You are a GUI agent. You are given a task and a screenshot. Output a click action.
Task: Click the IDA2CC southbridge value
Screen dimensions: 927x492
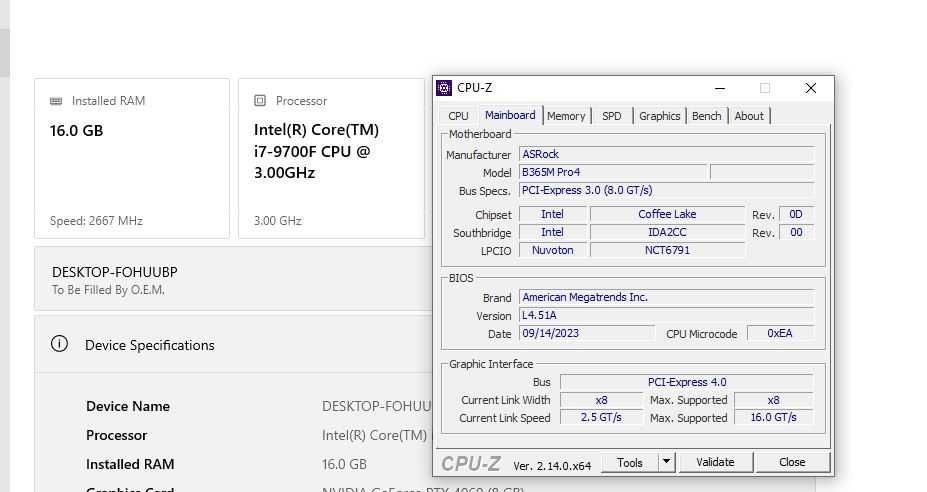tap(667, 232)
